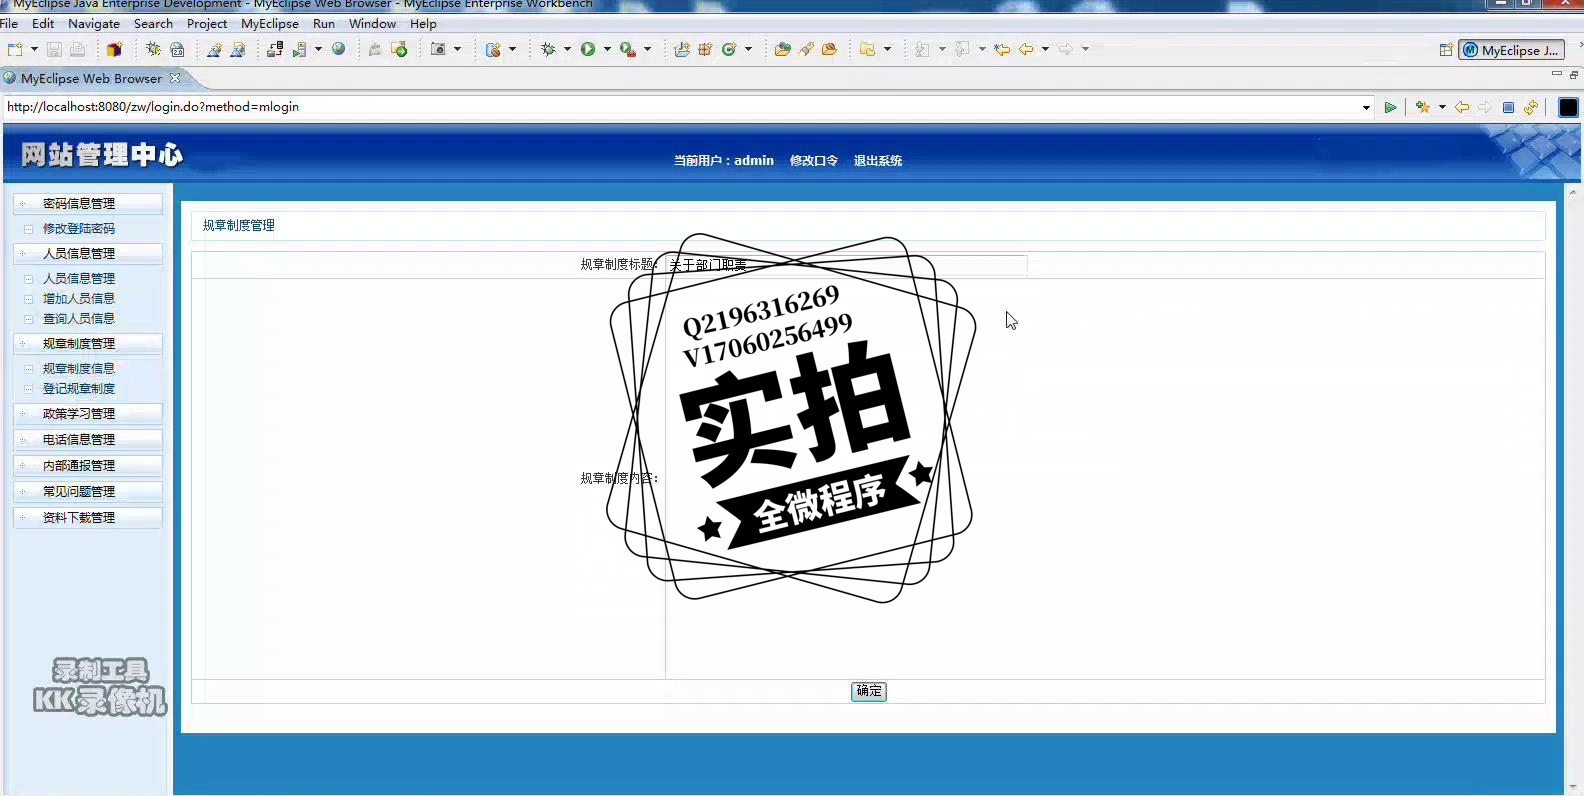Click the browser Refresh icon

(1531, 107)
